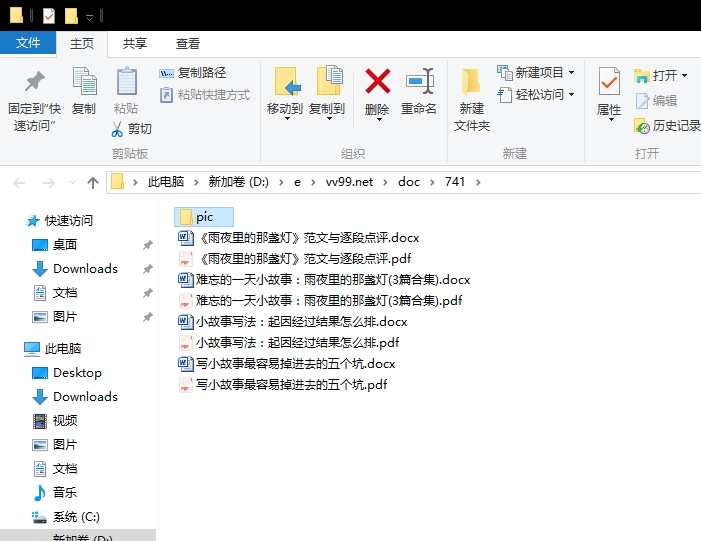Open pinned 图片 in quick access

(55, 317)
